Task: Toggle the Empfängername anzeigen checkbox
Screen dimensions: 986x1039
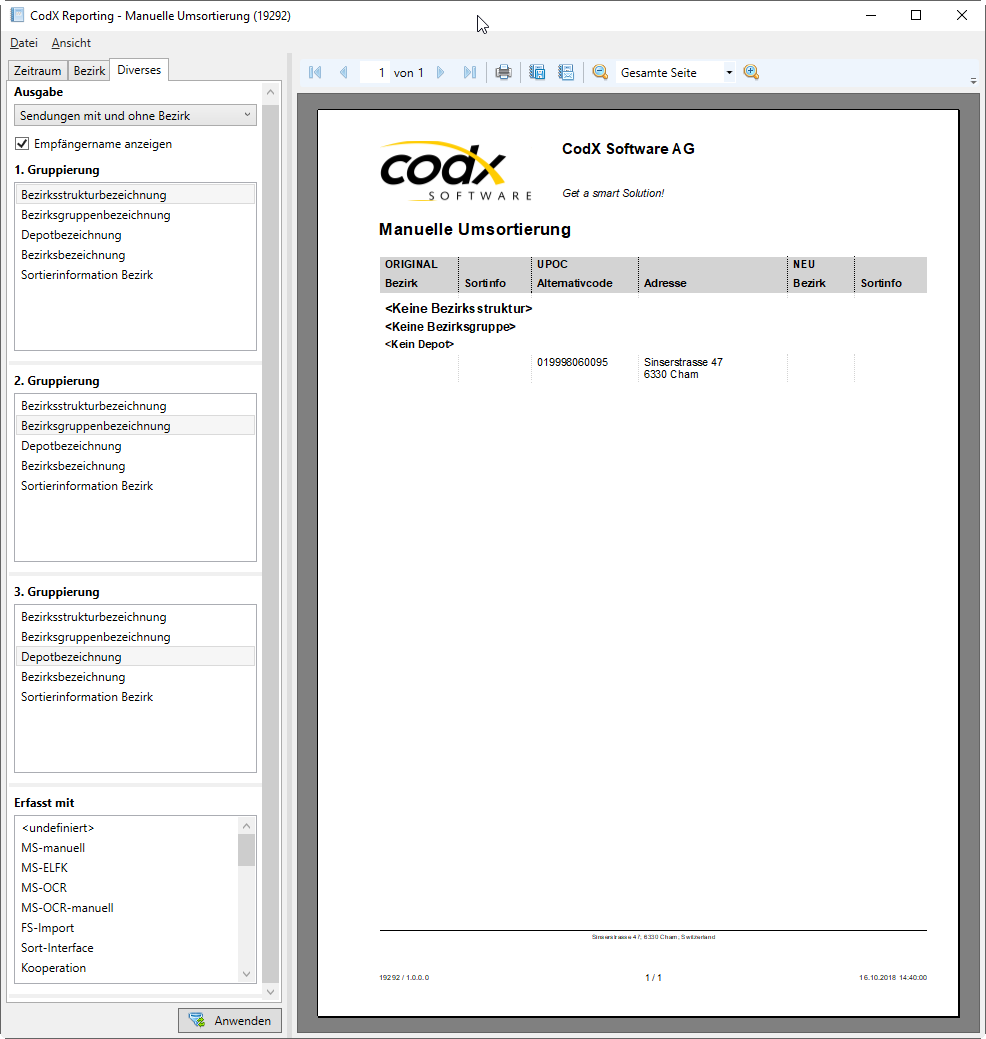Action: click(22, 144)
